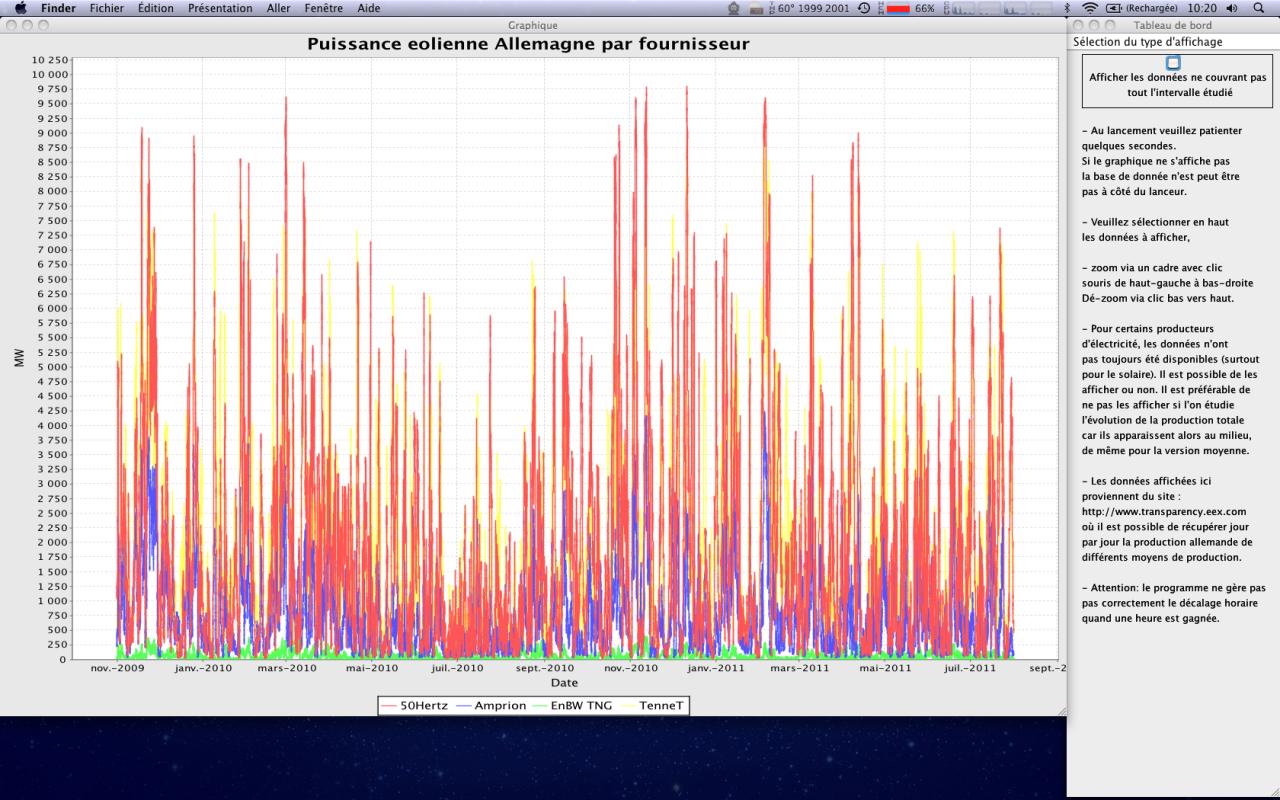Click the 2 500 value on the MW axis
The width and height of the screenshot is (1280, 800).
tap(53, 513)
